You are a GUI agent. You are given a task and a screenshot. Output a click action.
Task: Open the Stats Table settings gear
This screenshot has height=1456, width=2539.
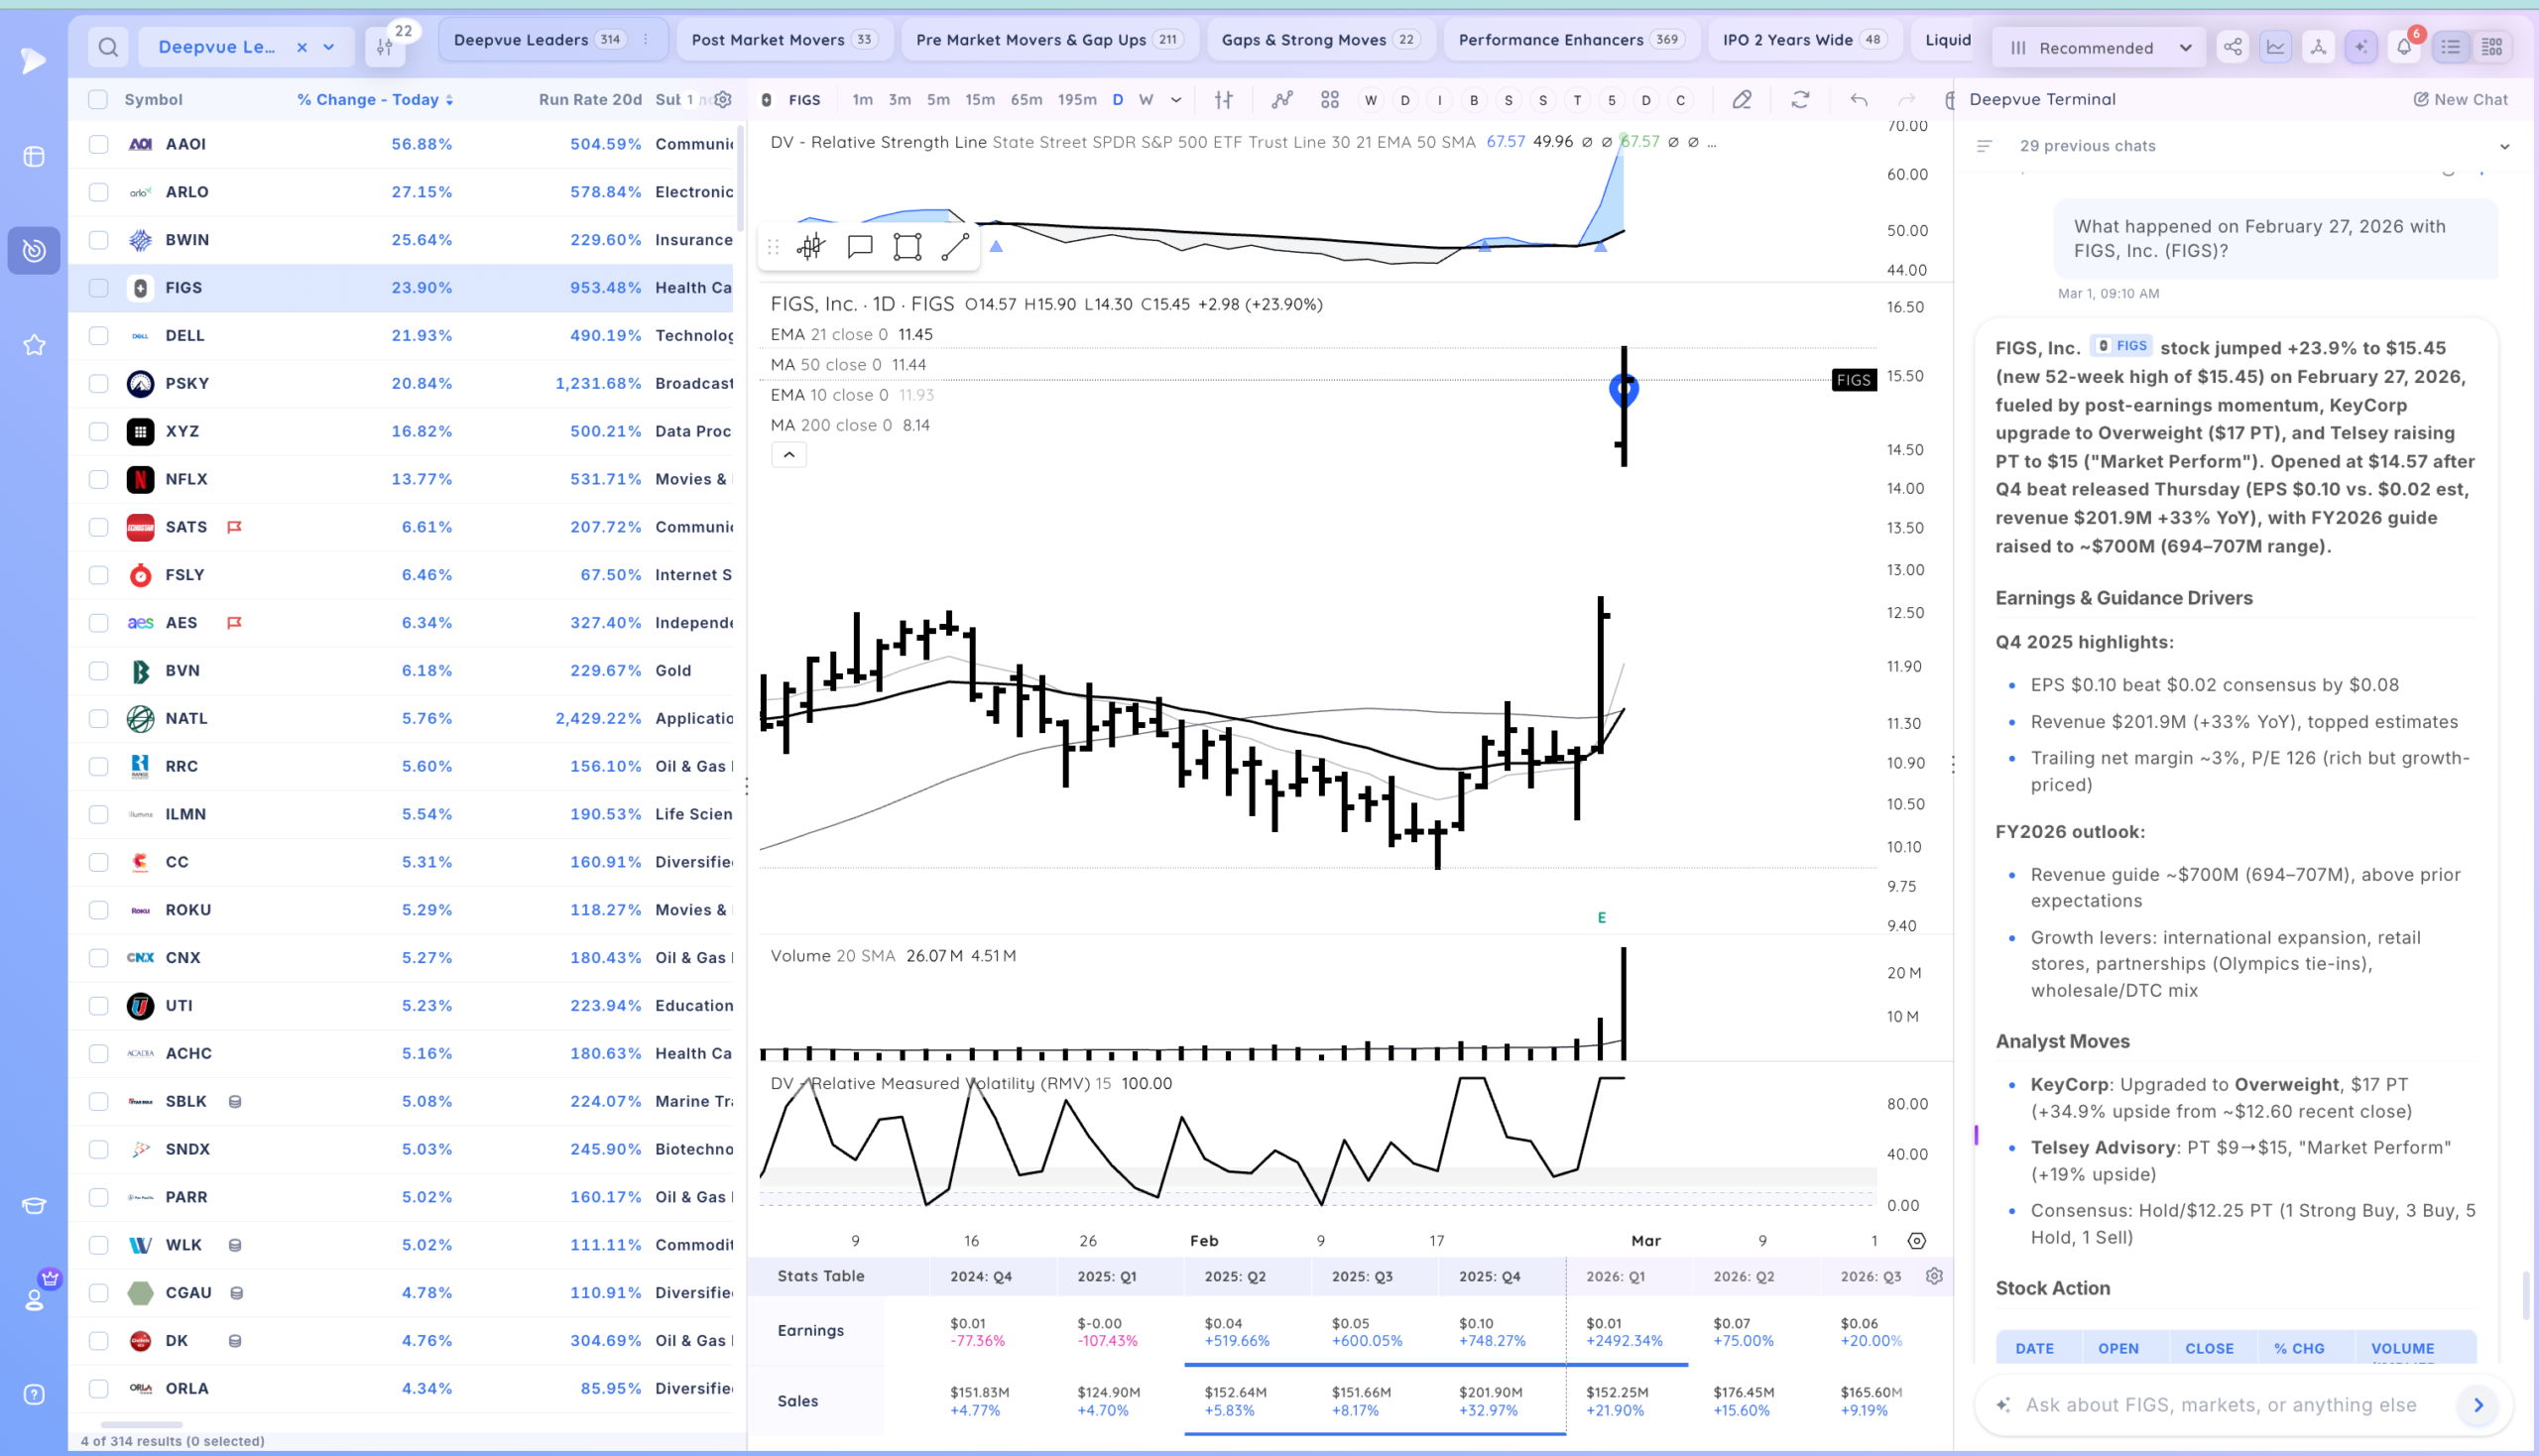point(1934,1276)
